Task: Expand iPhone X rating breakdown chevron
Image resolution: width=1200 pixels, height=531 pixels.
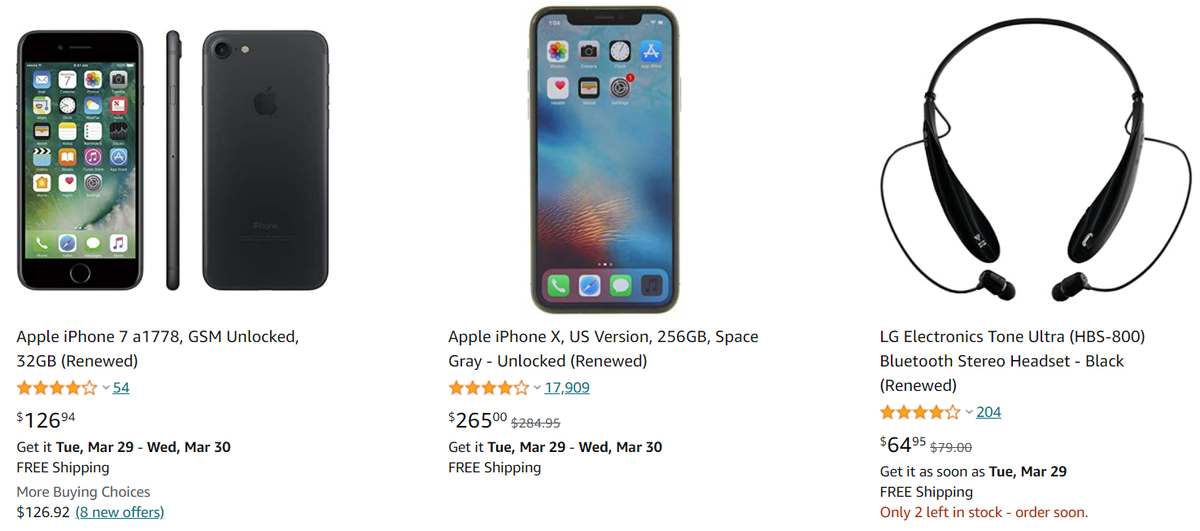Action: pos(537,388)
